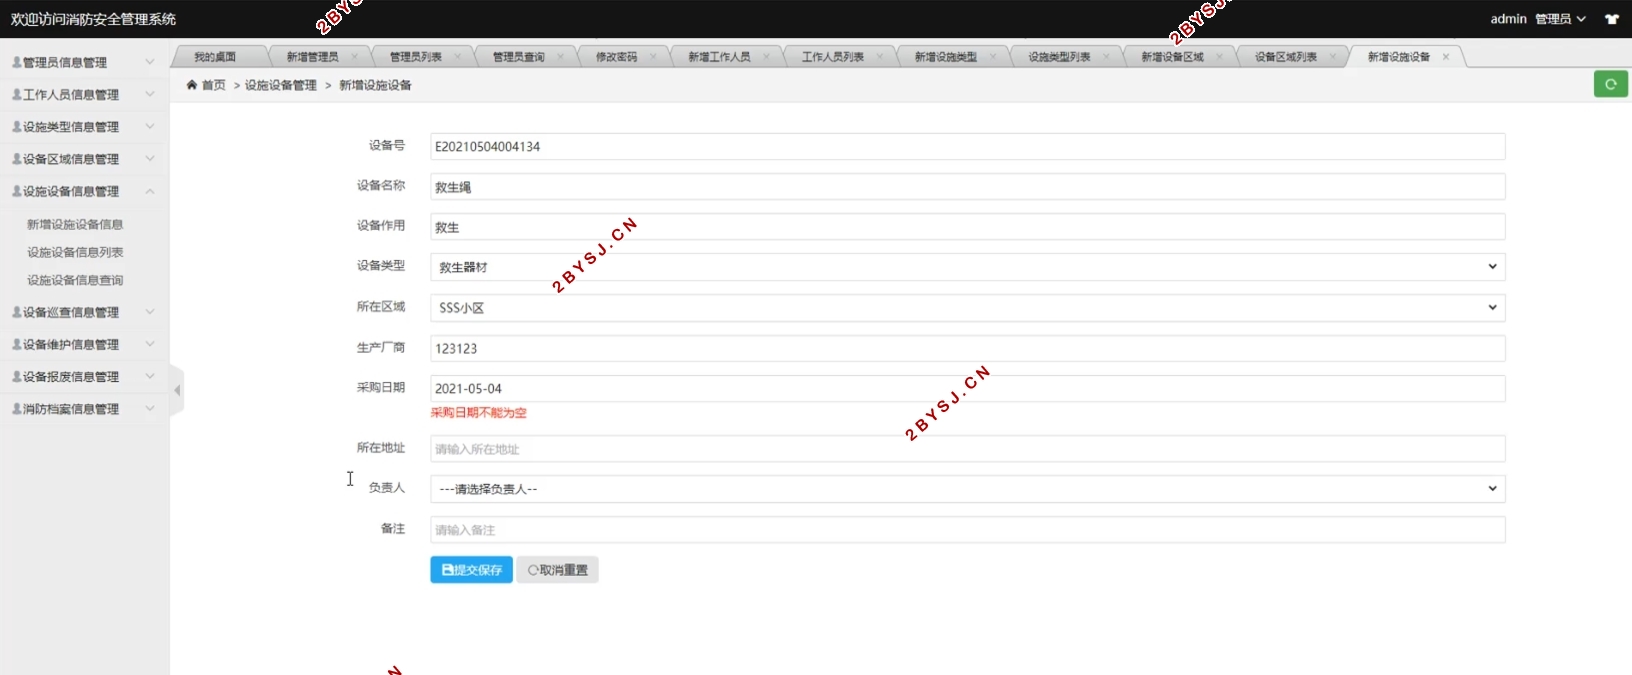This screenshot has width=1632, height=675.
Task: Close the 新增设施类型 tab
Action: [993, 57]
